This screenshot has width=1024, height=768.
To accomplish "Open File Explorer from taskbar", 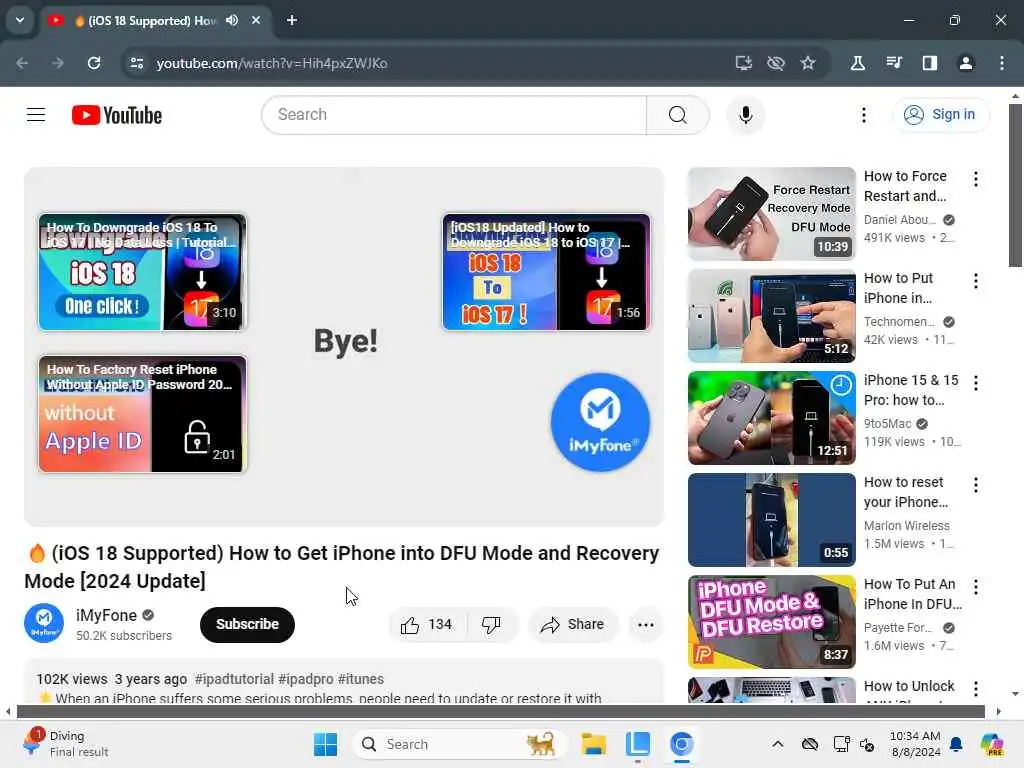I will click(x=594, y=744).
